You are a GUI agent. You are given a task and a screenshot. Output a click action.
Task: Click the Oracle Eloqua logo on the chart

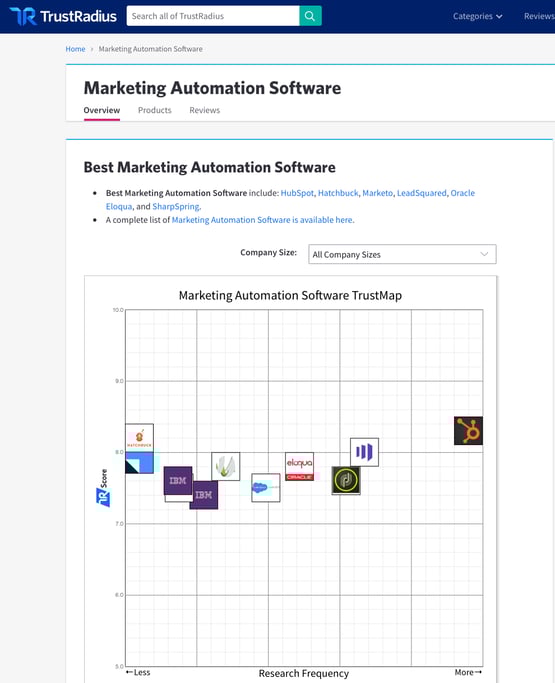(x=299, y=467)
